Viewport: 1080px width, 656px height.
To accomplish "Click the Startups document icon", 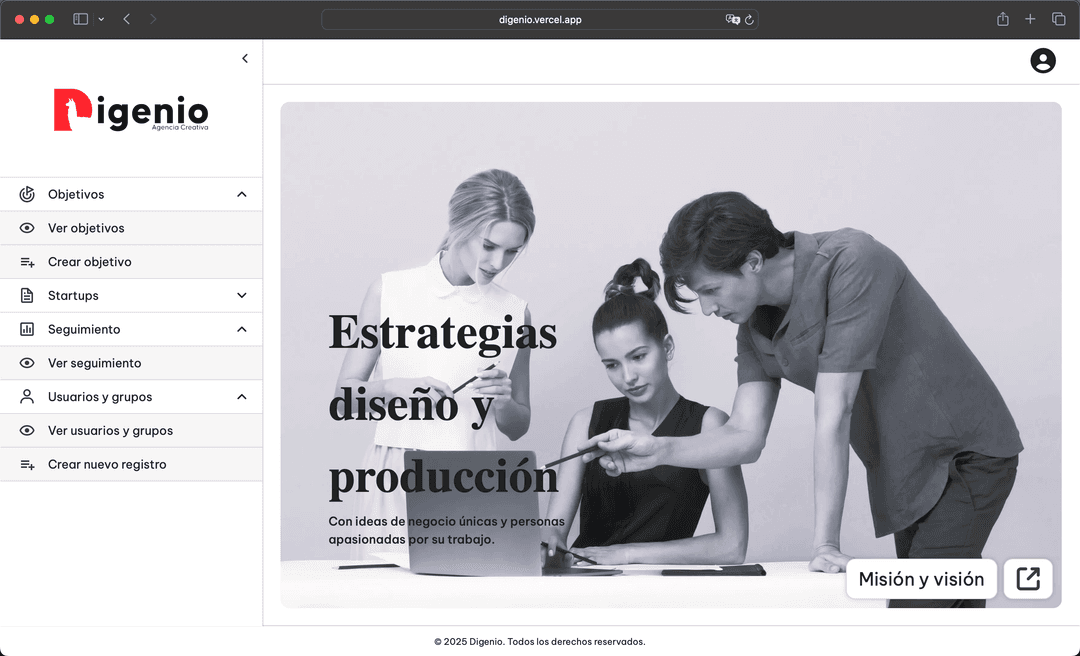I will click(27, 296).
